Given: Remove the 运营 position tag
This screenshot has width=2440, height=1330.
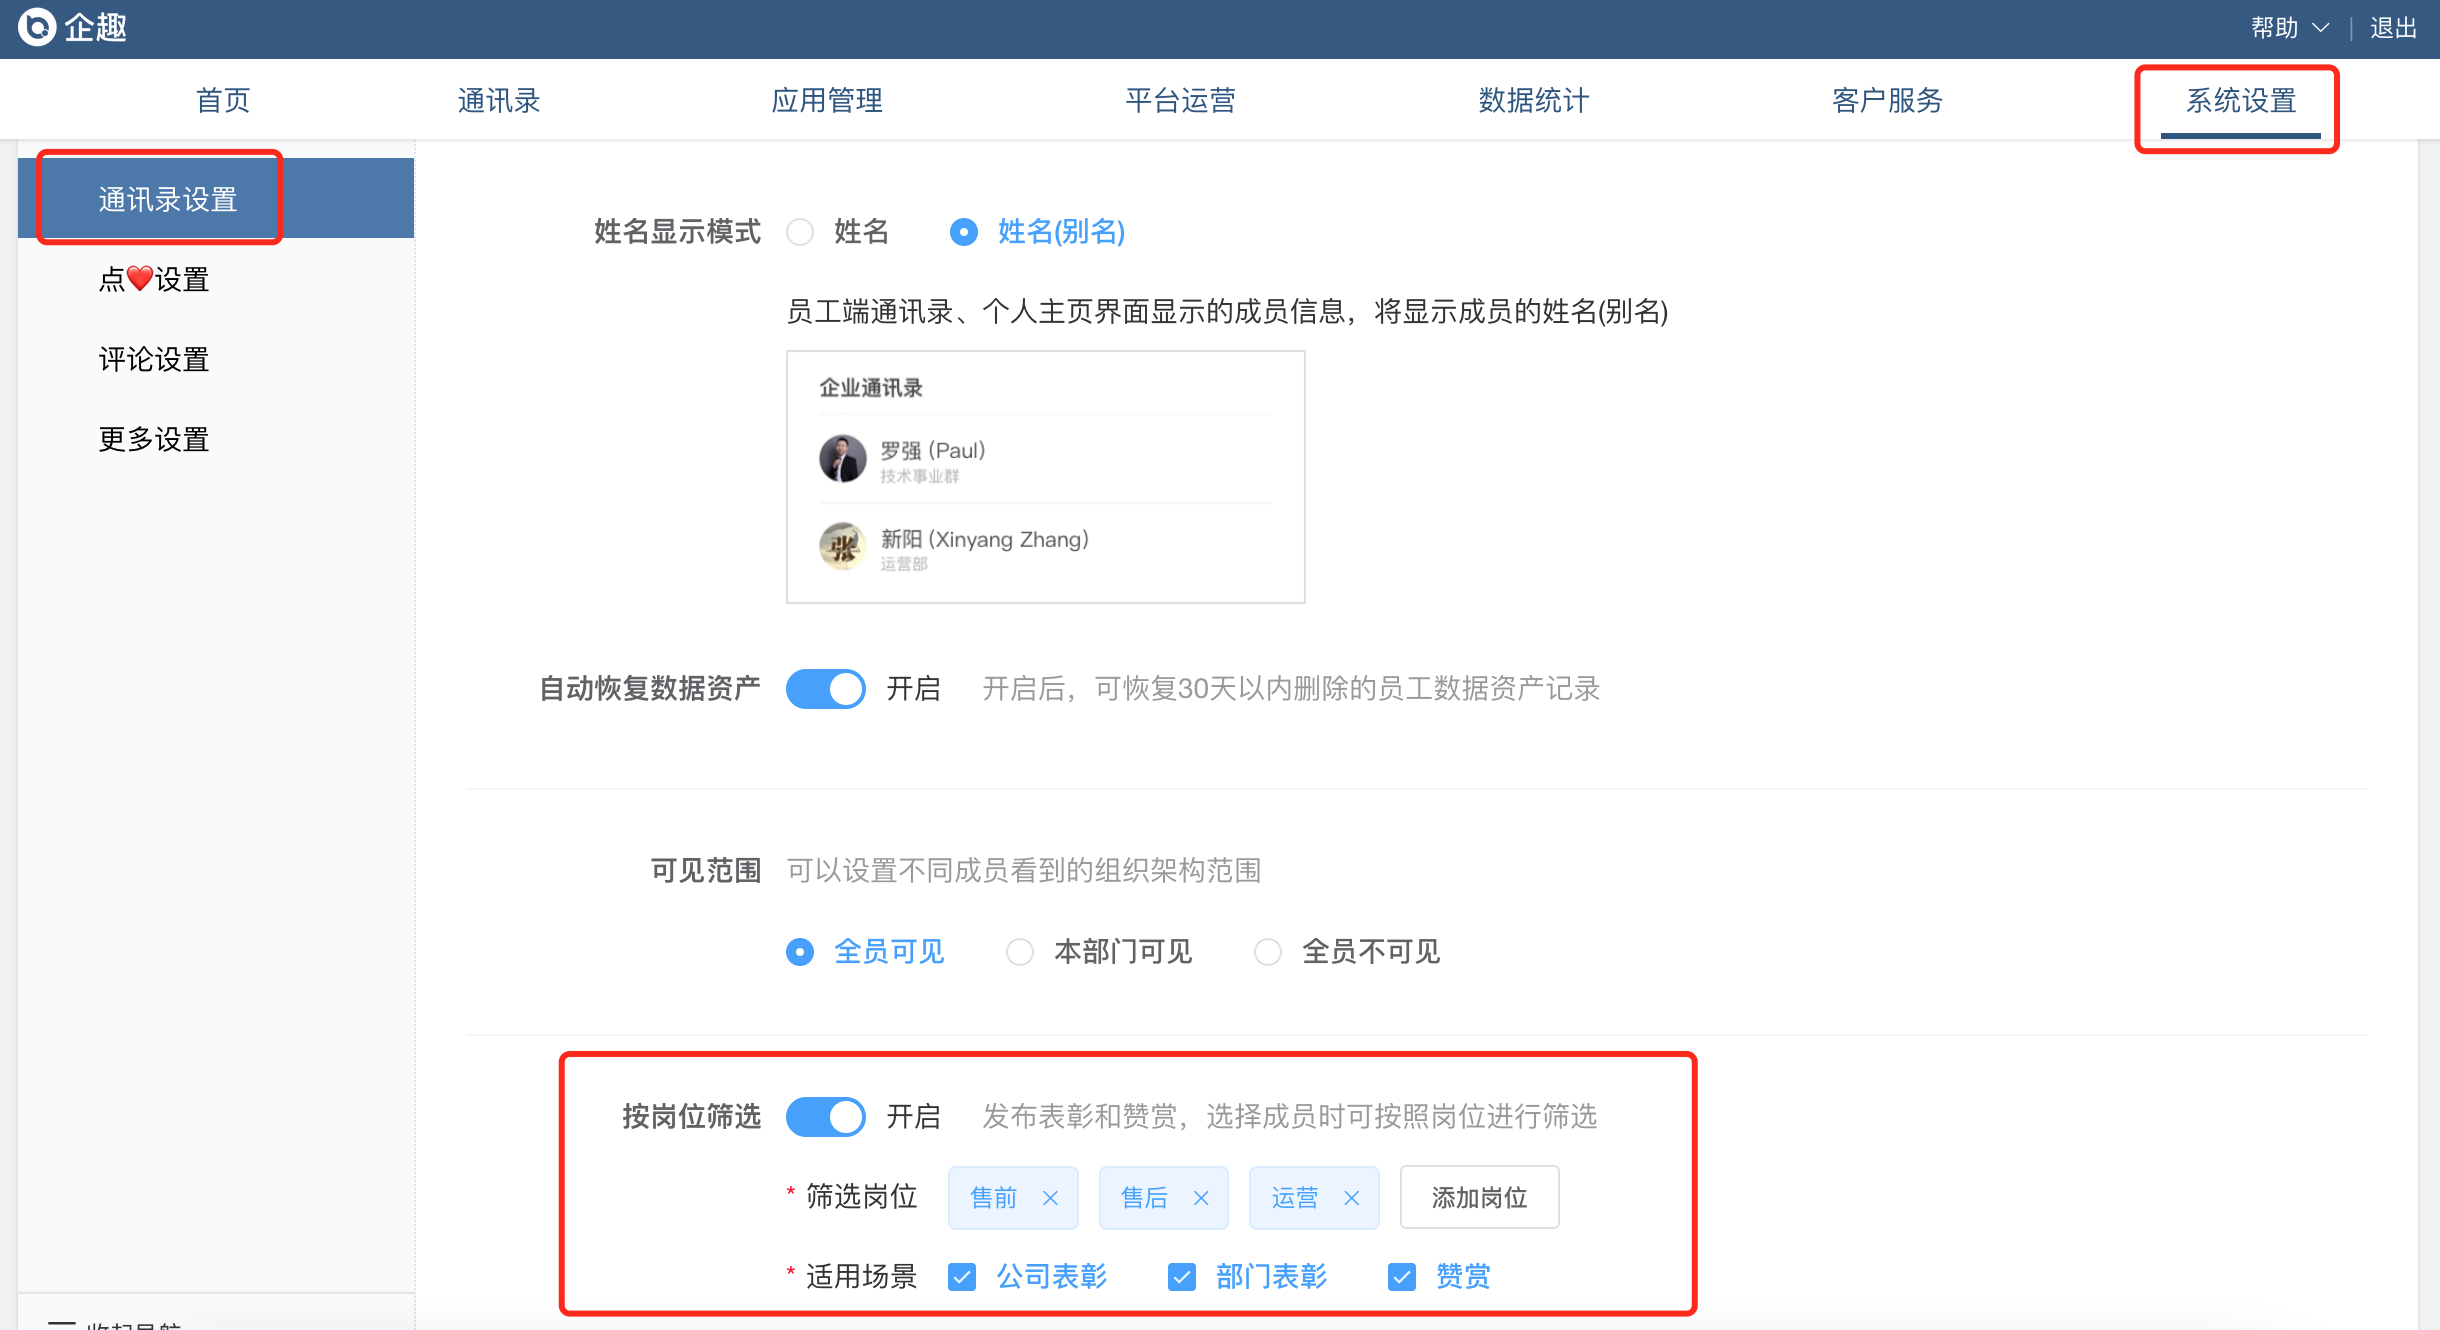Looking at the screenshot, I should [1351, 1198].
